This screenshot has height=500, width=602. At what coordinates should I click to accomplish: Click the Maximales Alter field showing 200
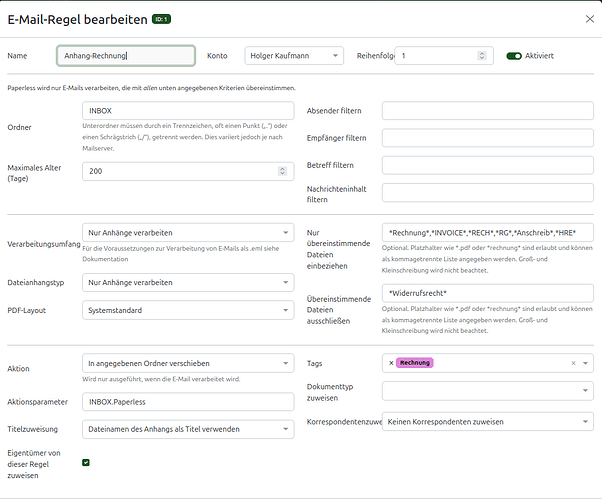[x=188, y=171]
